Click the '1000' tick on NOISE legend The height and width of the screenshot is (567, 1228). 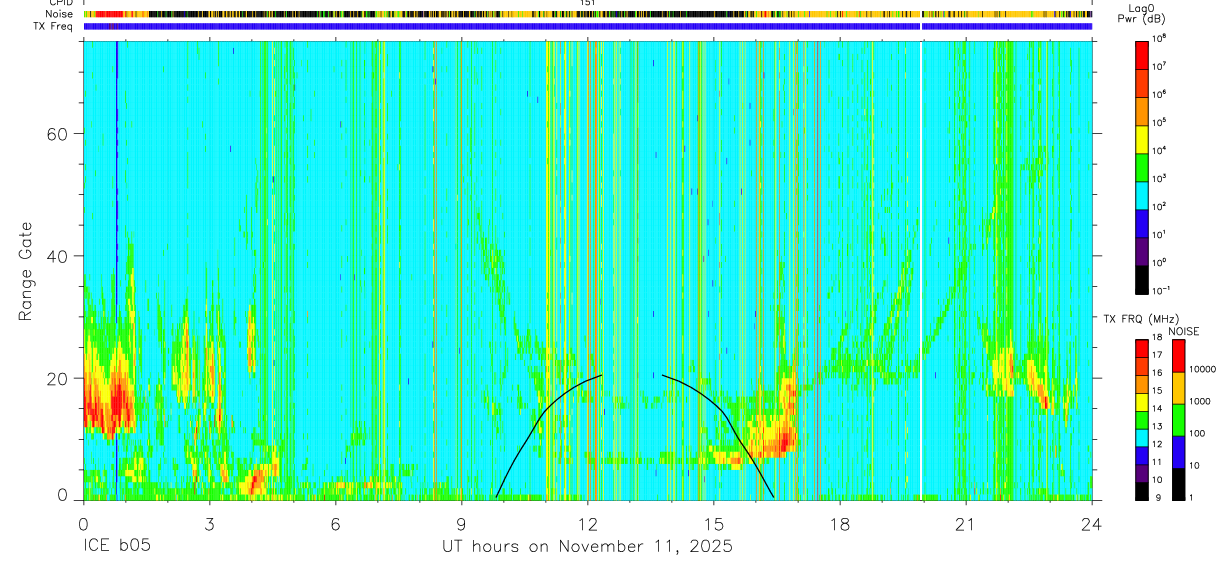point(1200,402)
